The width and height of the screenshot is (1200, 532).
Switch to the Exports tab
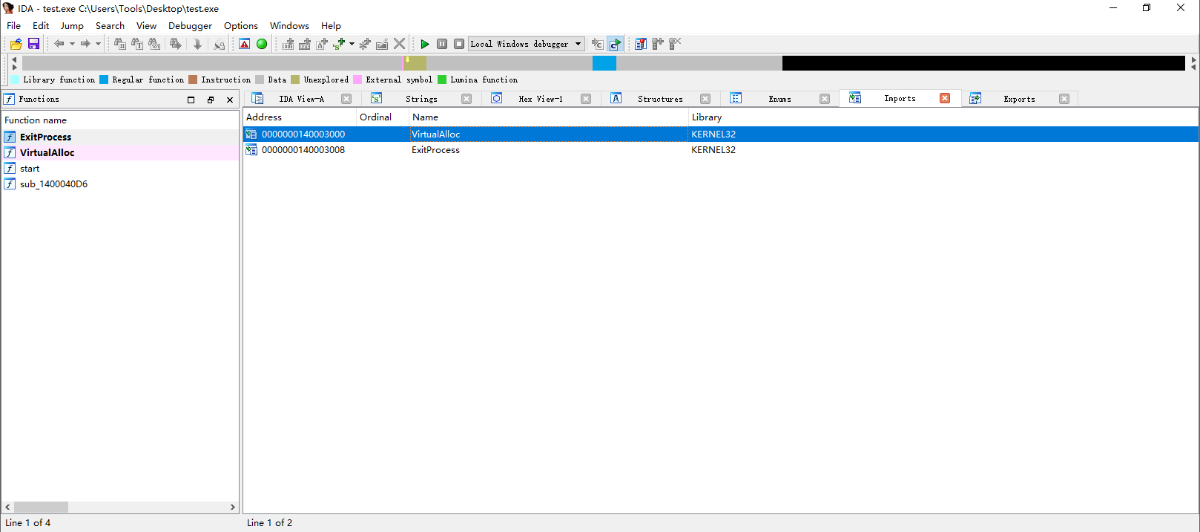[x=1019, y=99]
